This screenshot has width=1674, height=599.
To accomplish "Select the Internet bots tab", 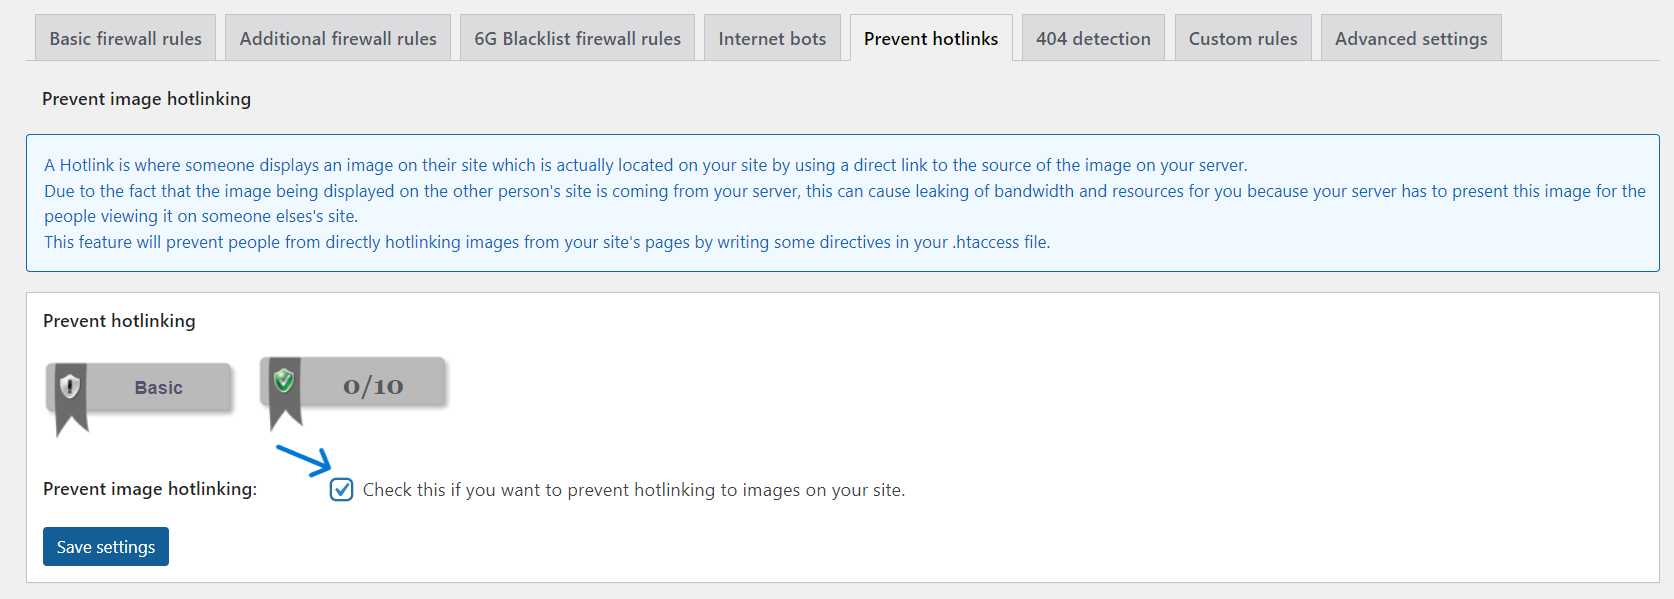I will tap(772, 39).
